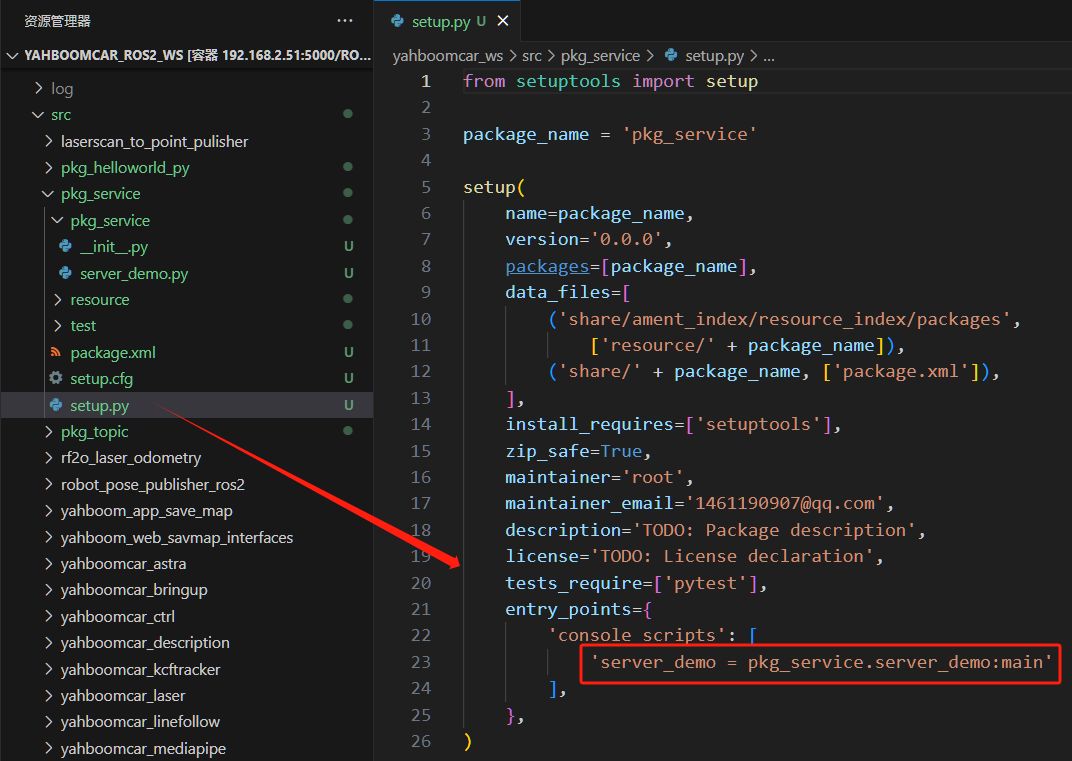This screenshot has height=761, width=1072.
Task: Click the Python icon in the setup.py tab
Action: click(x=398, y=21)
